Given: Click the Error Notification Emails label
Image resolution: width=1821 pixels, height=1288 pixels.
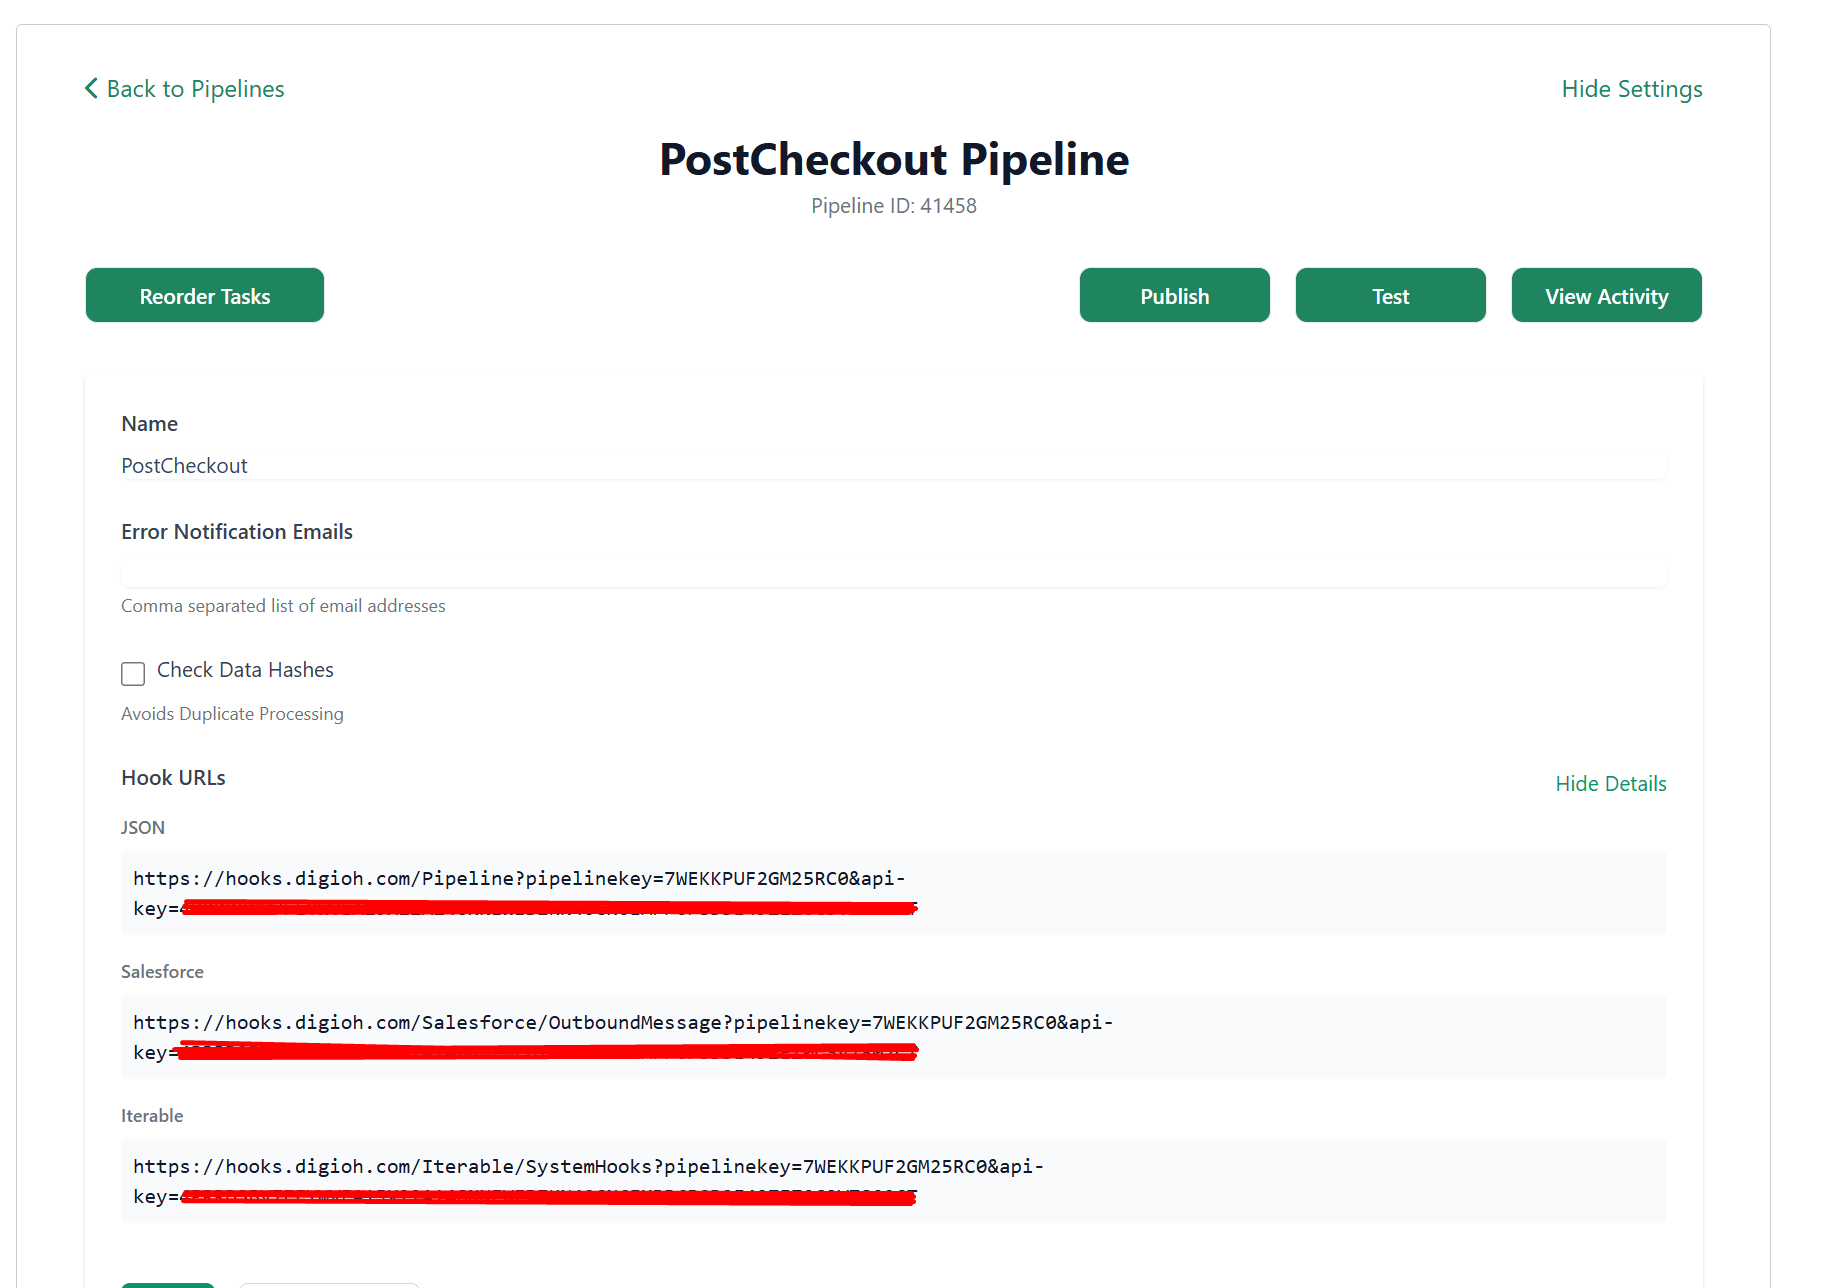Looking at the screenshot, I should coord(237,532).
